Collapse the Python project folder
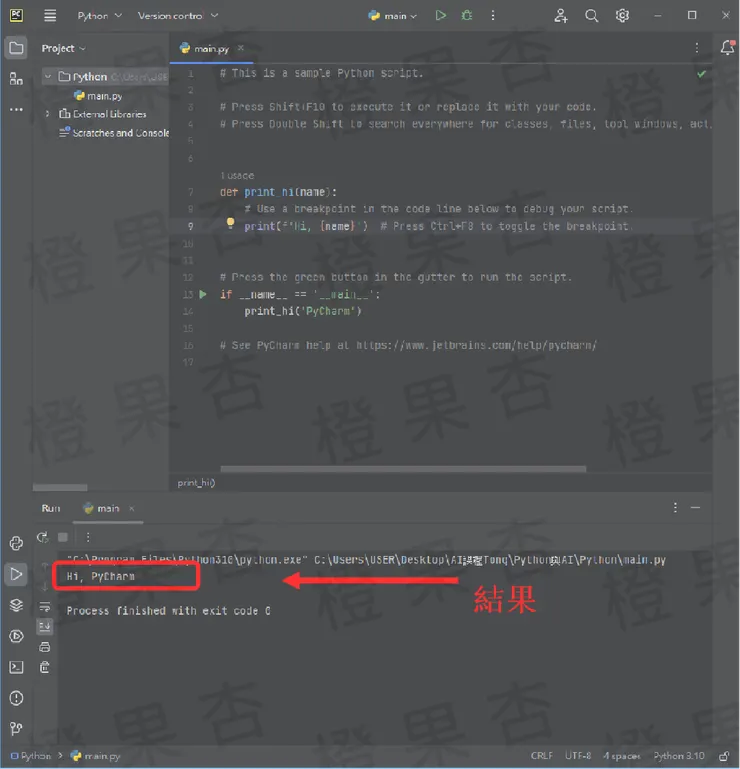This screenshot has height=769, width=740. pos(48,77)
